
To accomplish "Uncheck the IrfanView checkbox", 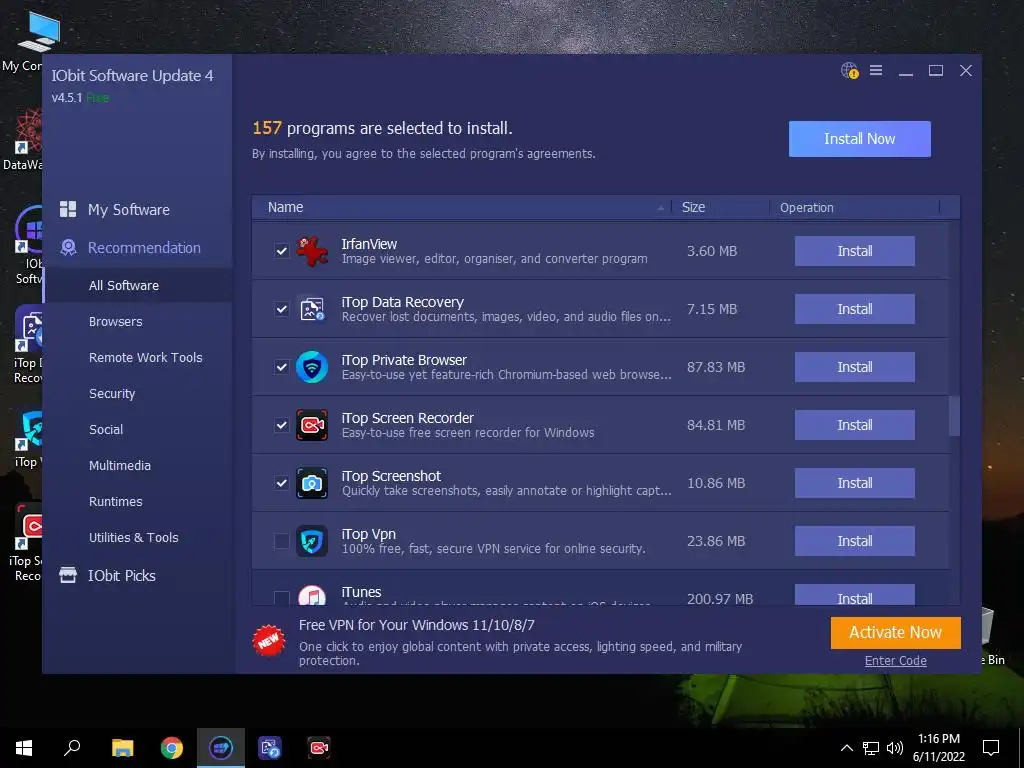I will click(x=281, y=251).
